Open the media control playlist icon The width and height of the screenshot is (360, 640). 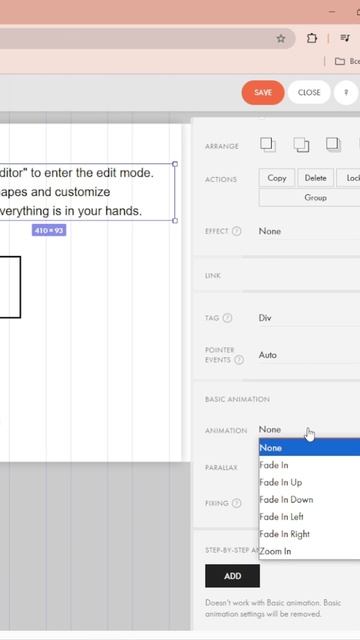(x=345, y=38)
